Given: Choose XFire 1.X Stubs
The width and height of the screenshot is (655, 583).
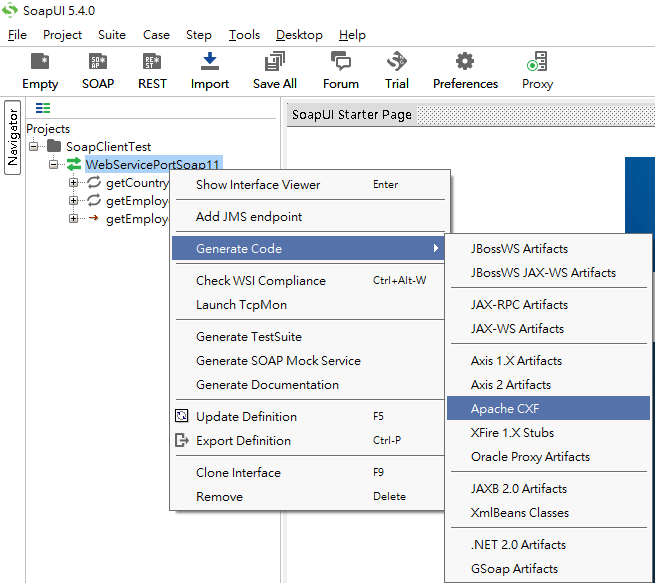Looking at the screenshot, I should pos(548,432).
